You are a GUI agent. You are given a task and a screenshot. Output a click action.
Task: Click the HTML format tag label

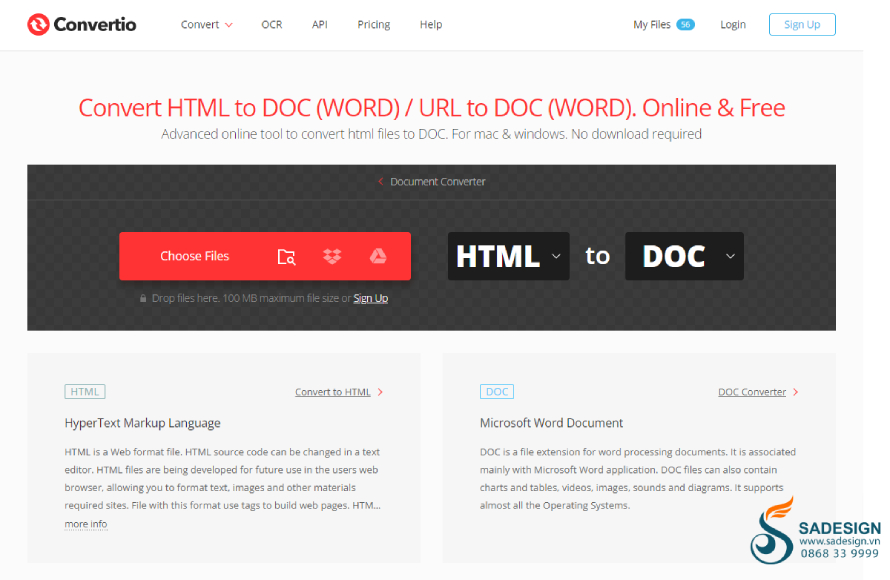coord(85,392)
